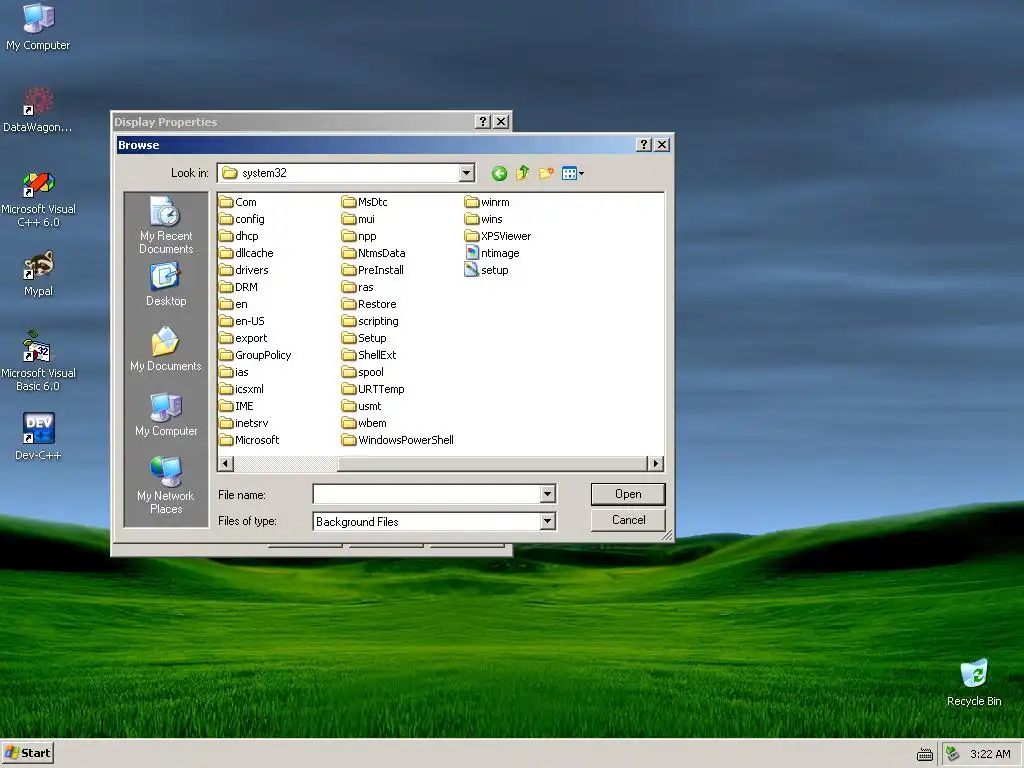
Task: Select the Com folder
Action: click(238, 202)
